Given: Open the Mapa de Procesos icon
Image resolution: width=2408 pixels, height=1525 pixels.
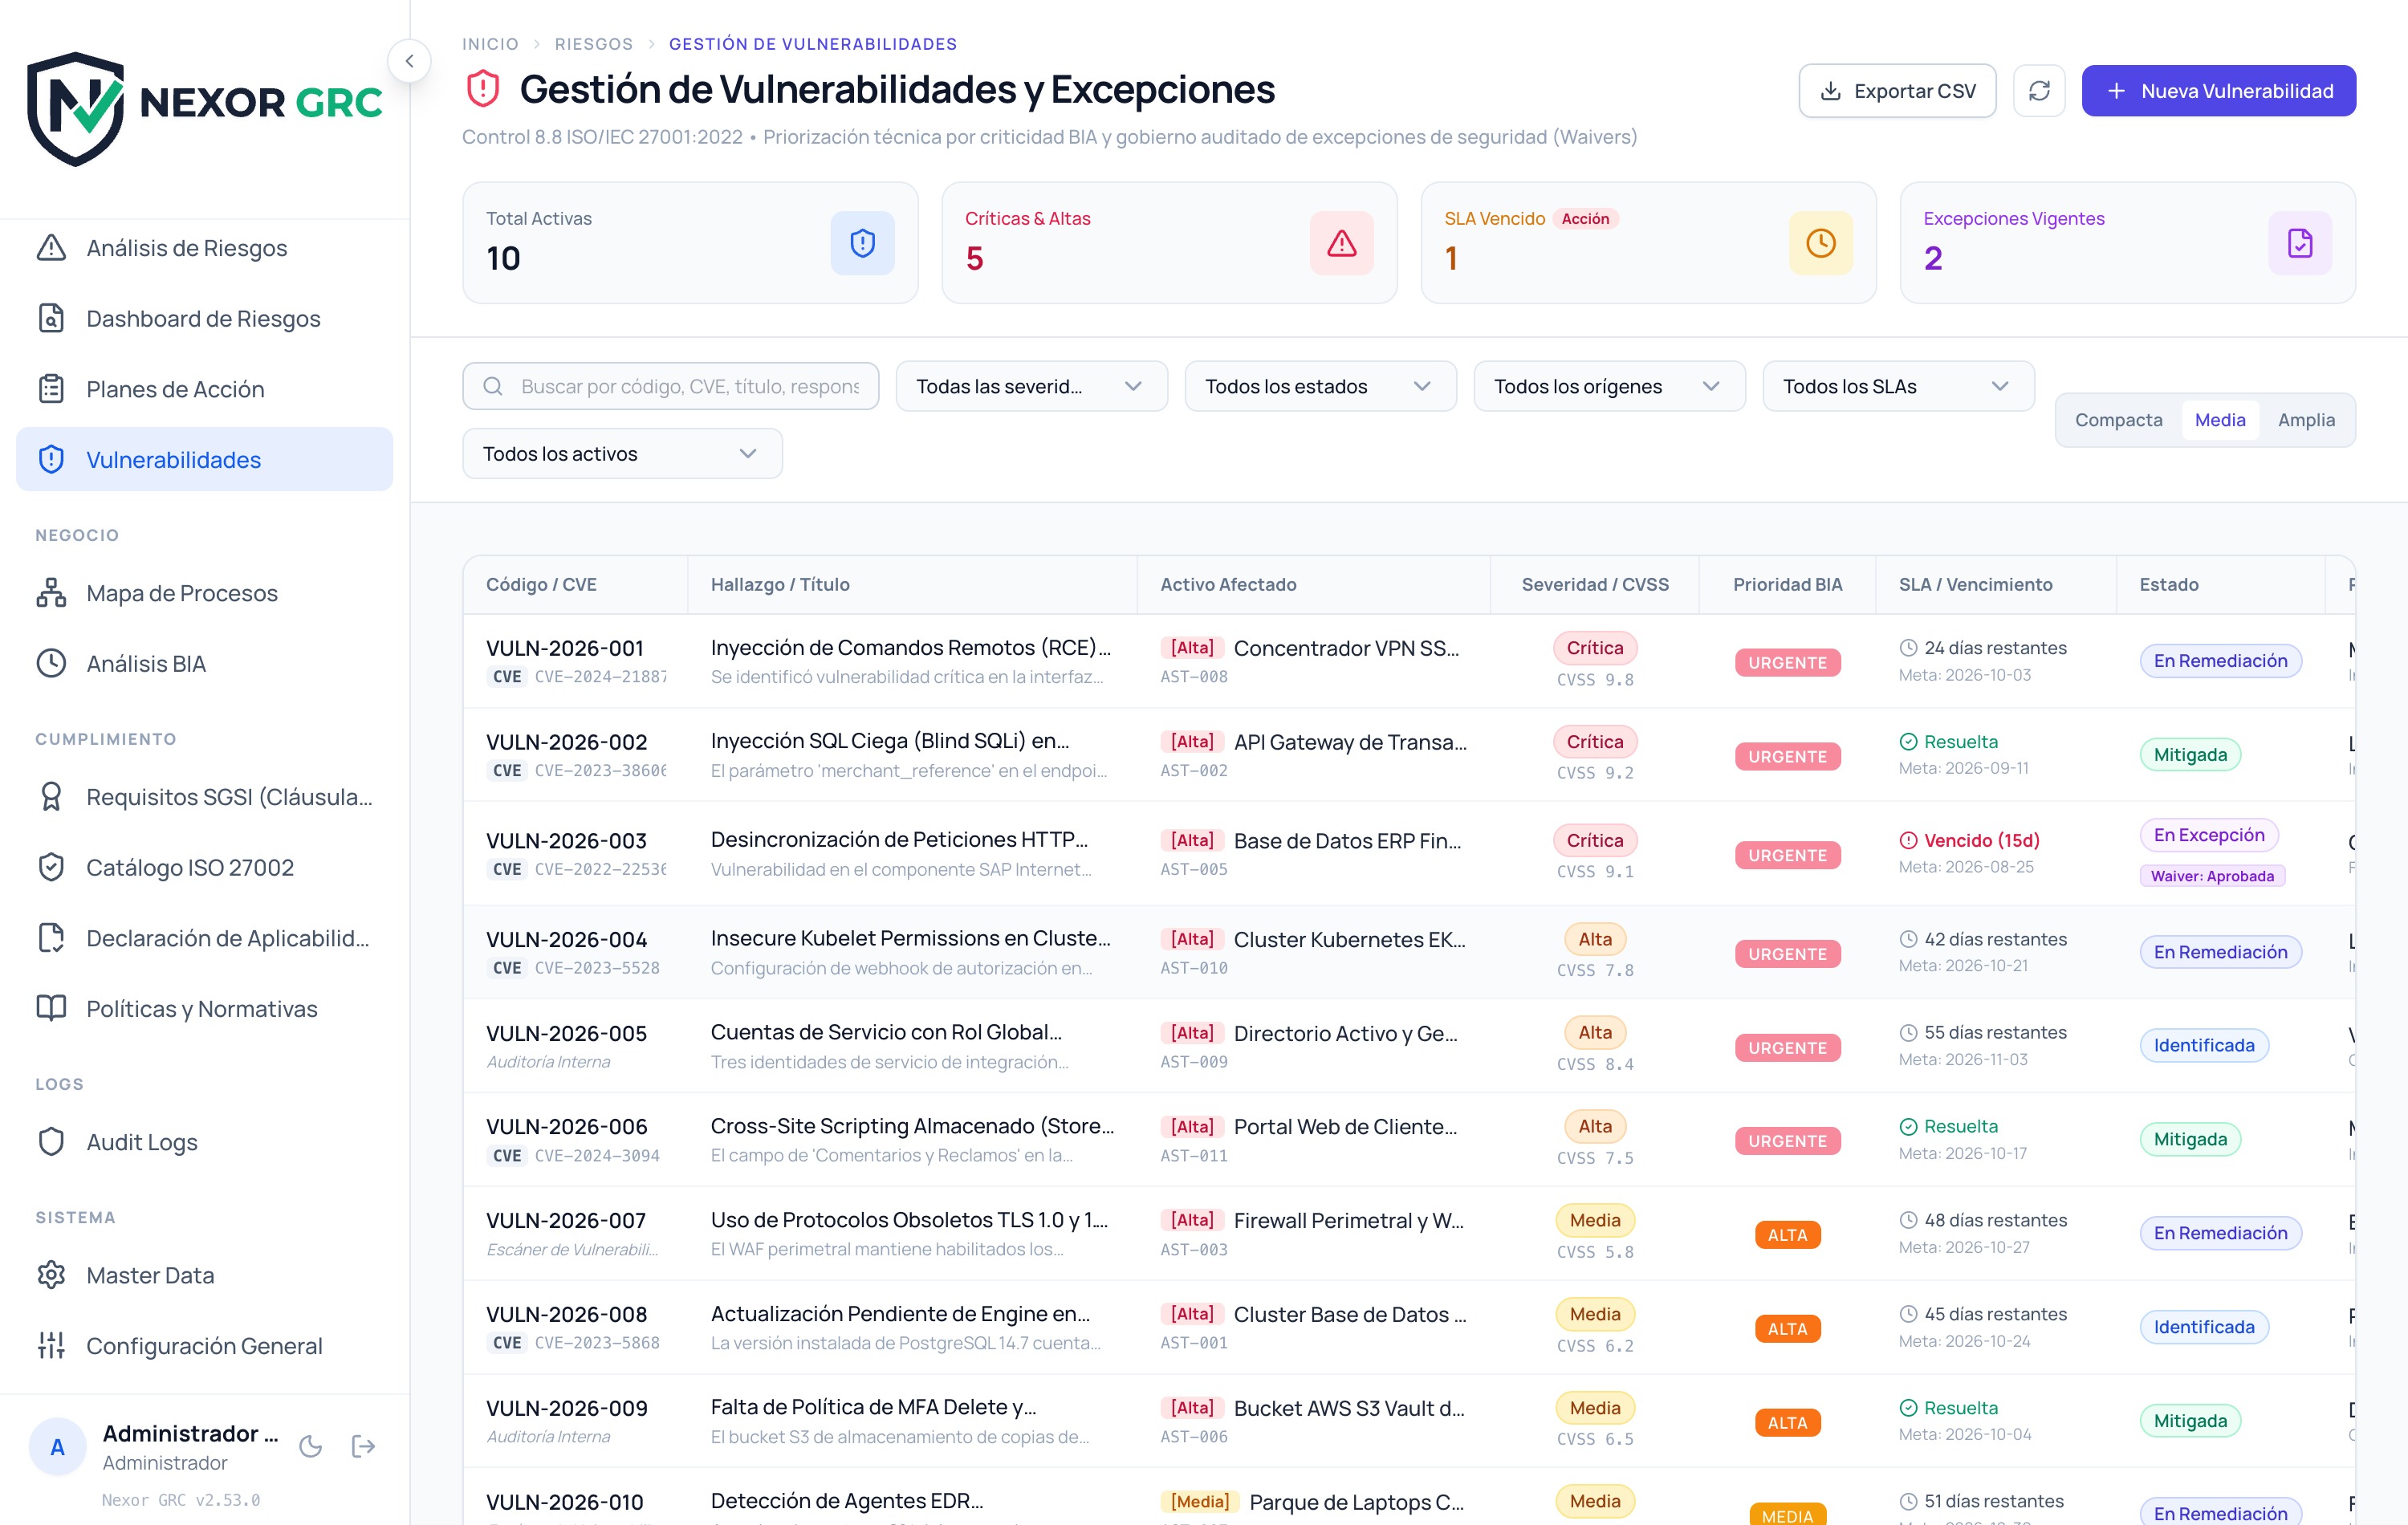Looking at the screenshot, I should pyautogui.click(x=51, y=593).
